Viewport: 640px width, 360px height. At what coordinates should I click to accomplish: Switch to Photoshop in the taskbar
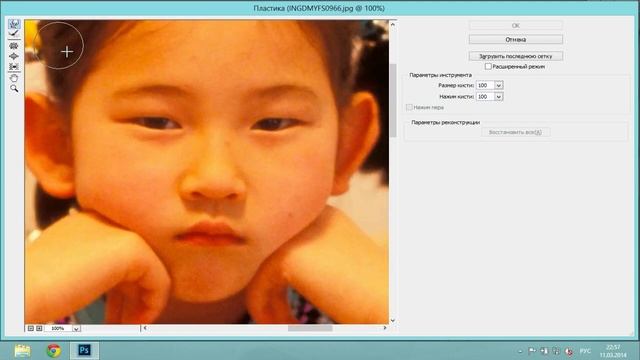coord(84,351)
